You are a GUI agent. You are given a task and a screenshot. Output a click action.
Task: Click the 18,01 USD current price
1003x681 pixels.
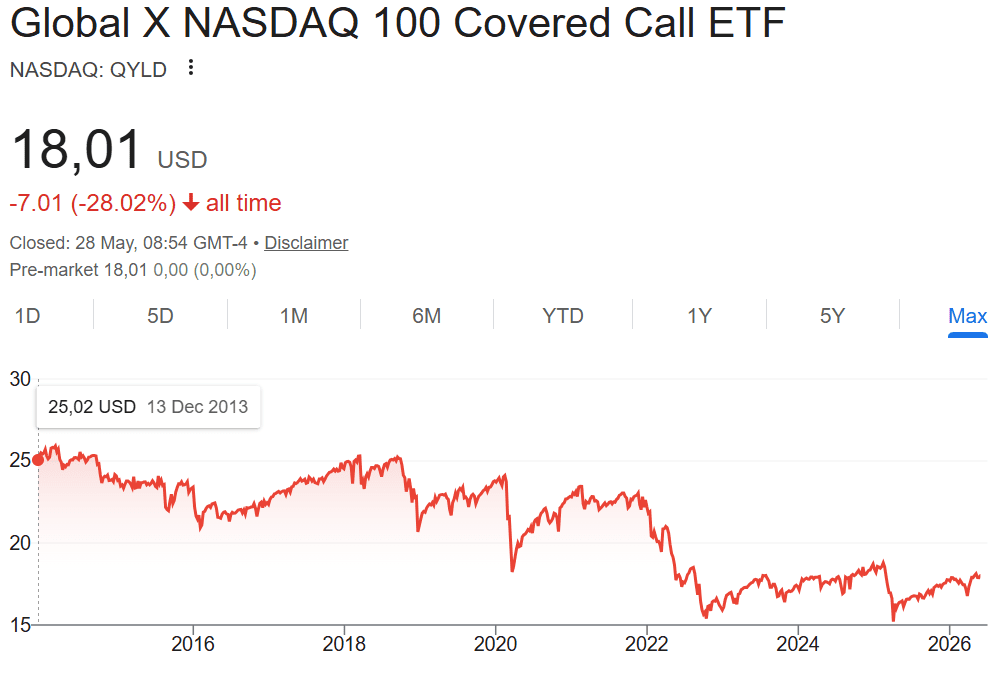(x=109, y=150)
